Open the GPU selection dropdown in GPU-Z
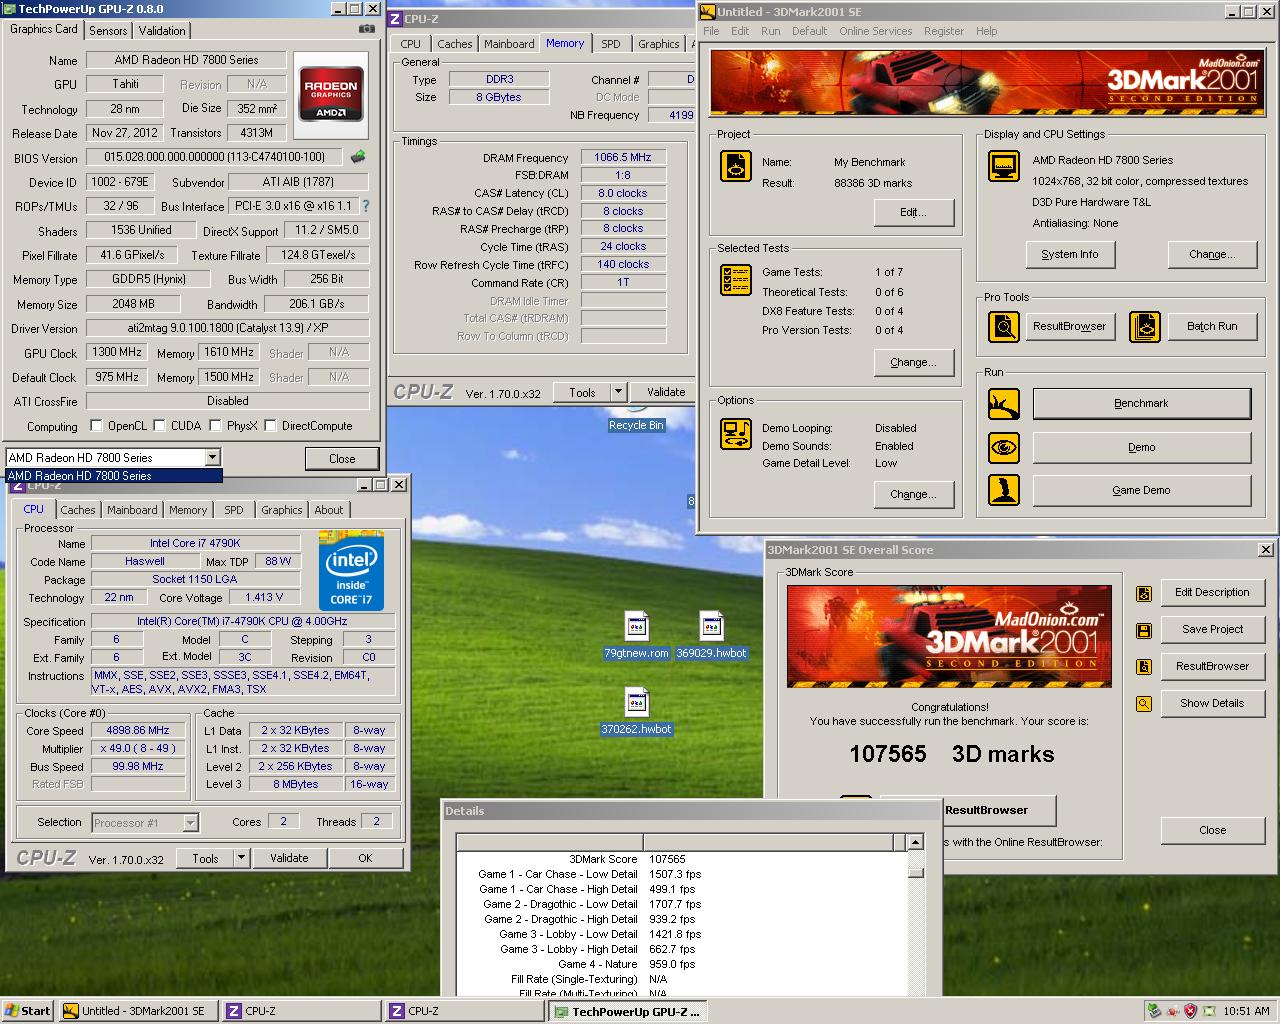This screenshot has height=1024, width=1280. pos(212,458)
